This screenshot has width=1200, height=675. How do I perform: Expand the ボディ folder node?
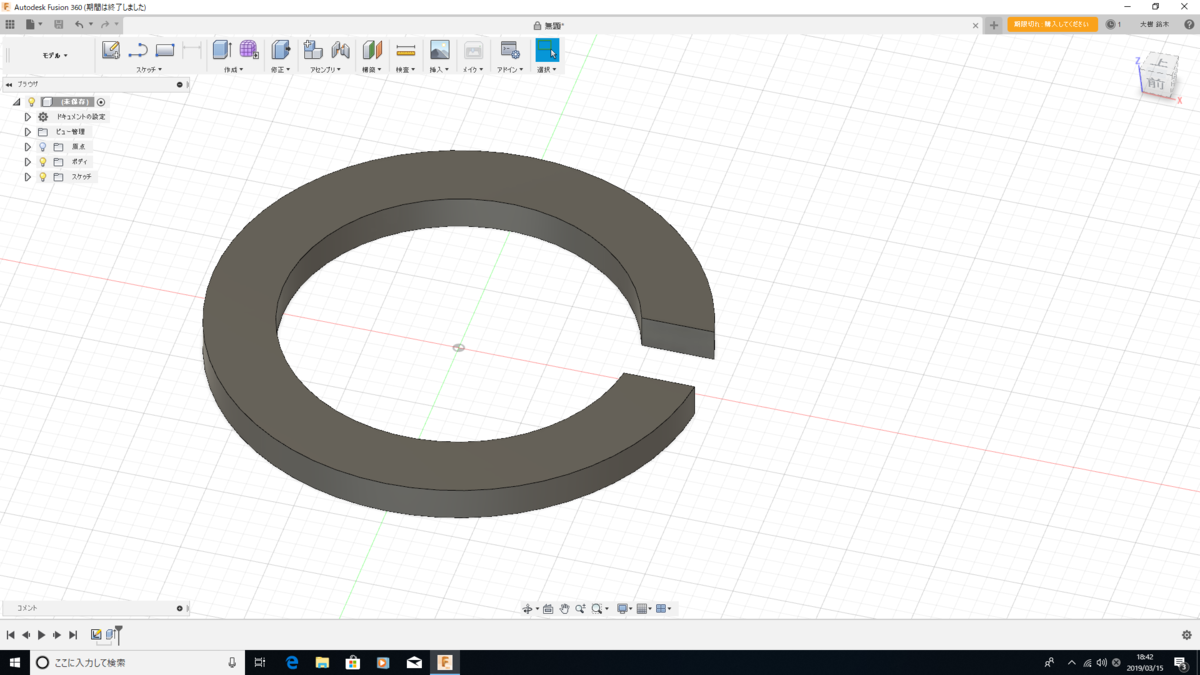point(28,162)
